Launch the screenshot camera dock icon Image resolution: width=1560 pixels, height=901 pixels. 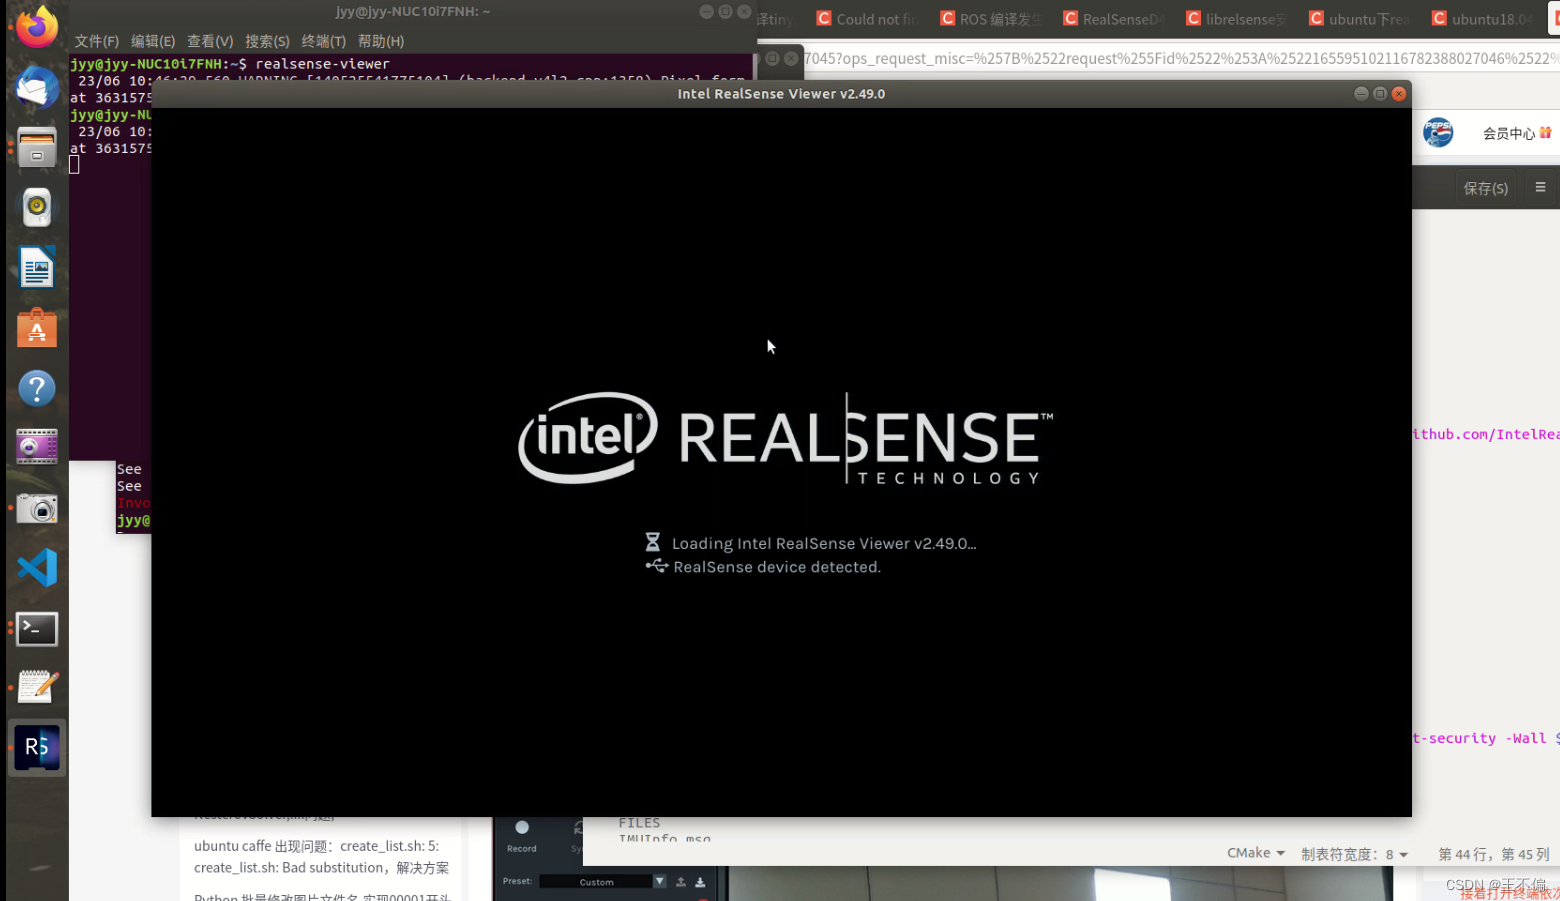pyautogui.click(x=37, y=508)
